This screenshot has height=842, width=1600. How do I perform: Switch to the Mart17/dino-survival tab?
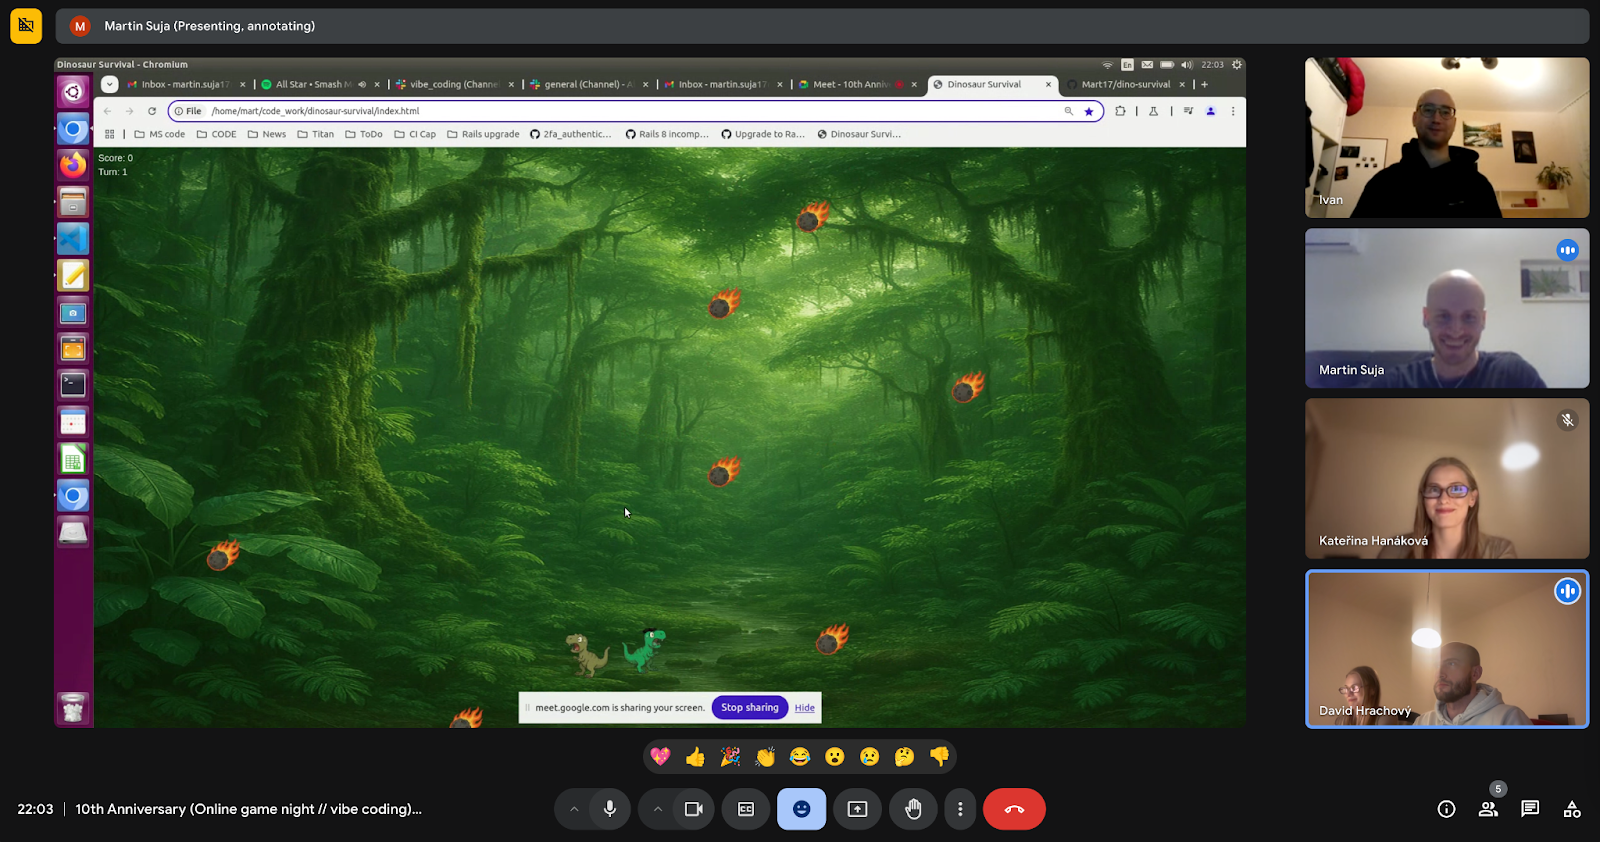[1124, 85]
